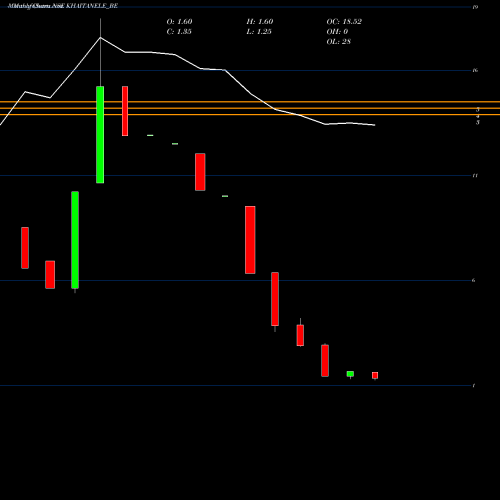Click the KHAITANELE_BE chart title
Screen dimensions: 500x500
(63, 6)
